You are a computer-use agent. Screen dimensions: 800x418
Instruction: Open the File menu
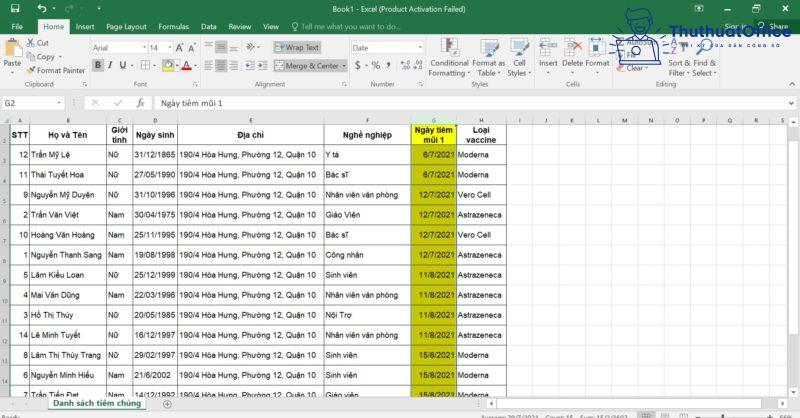[x=17, y=27]
